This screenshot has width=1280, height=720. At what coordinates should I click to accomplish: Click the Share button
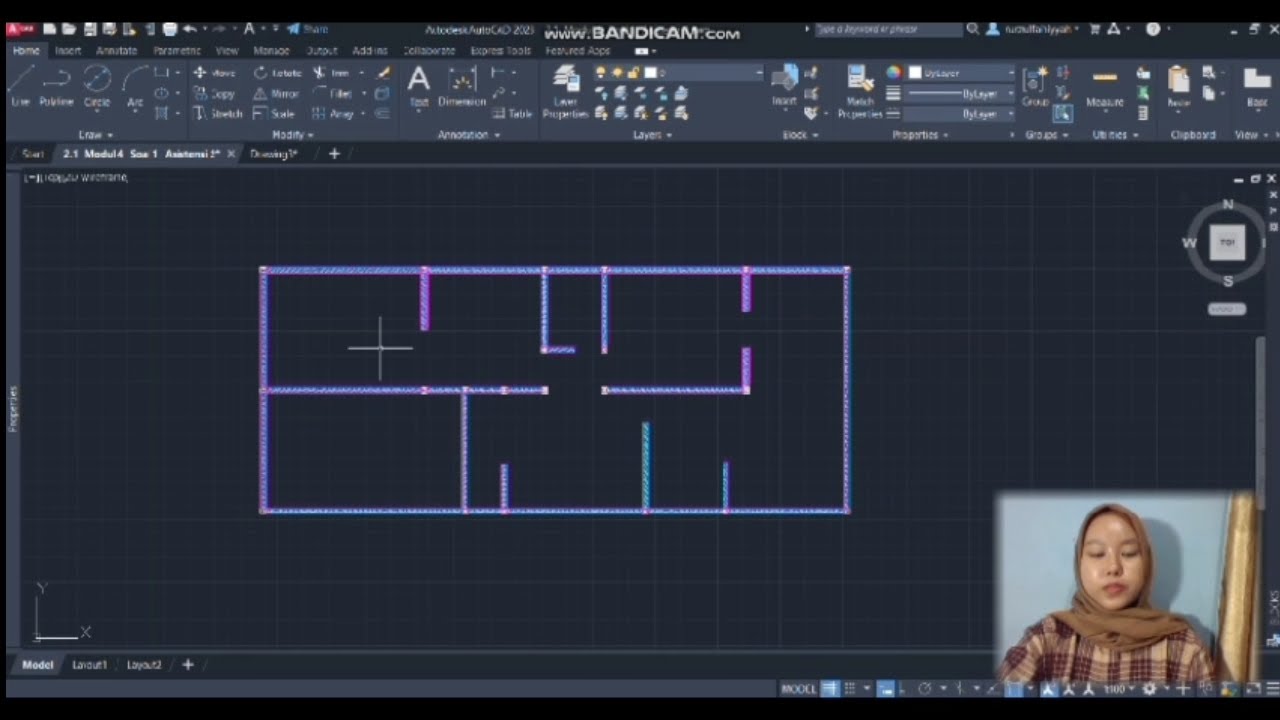[307, 30]
